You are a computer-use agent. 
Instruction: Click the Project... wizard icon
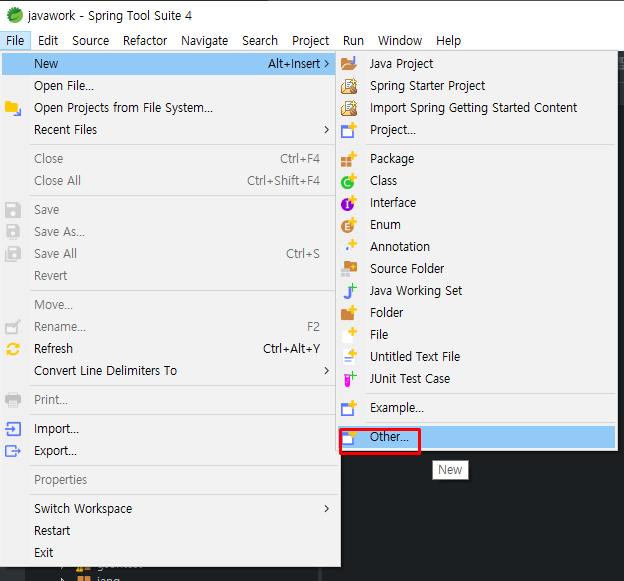click(349, 130)
